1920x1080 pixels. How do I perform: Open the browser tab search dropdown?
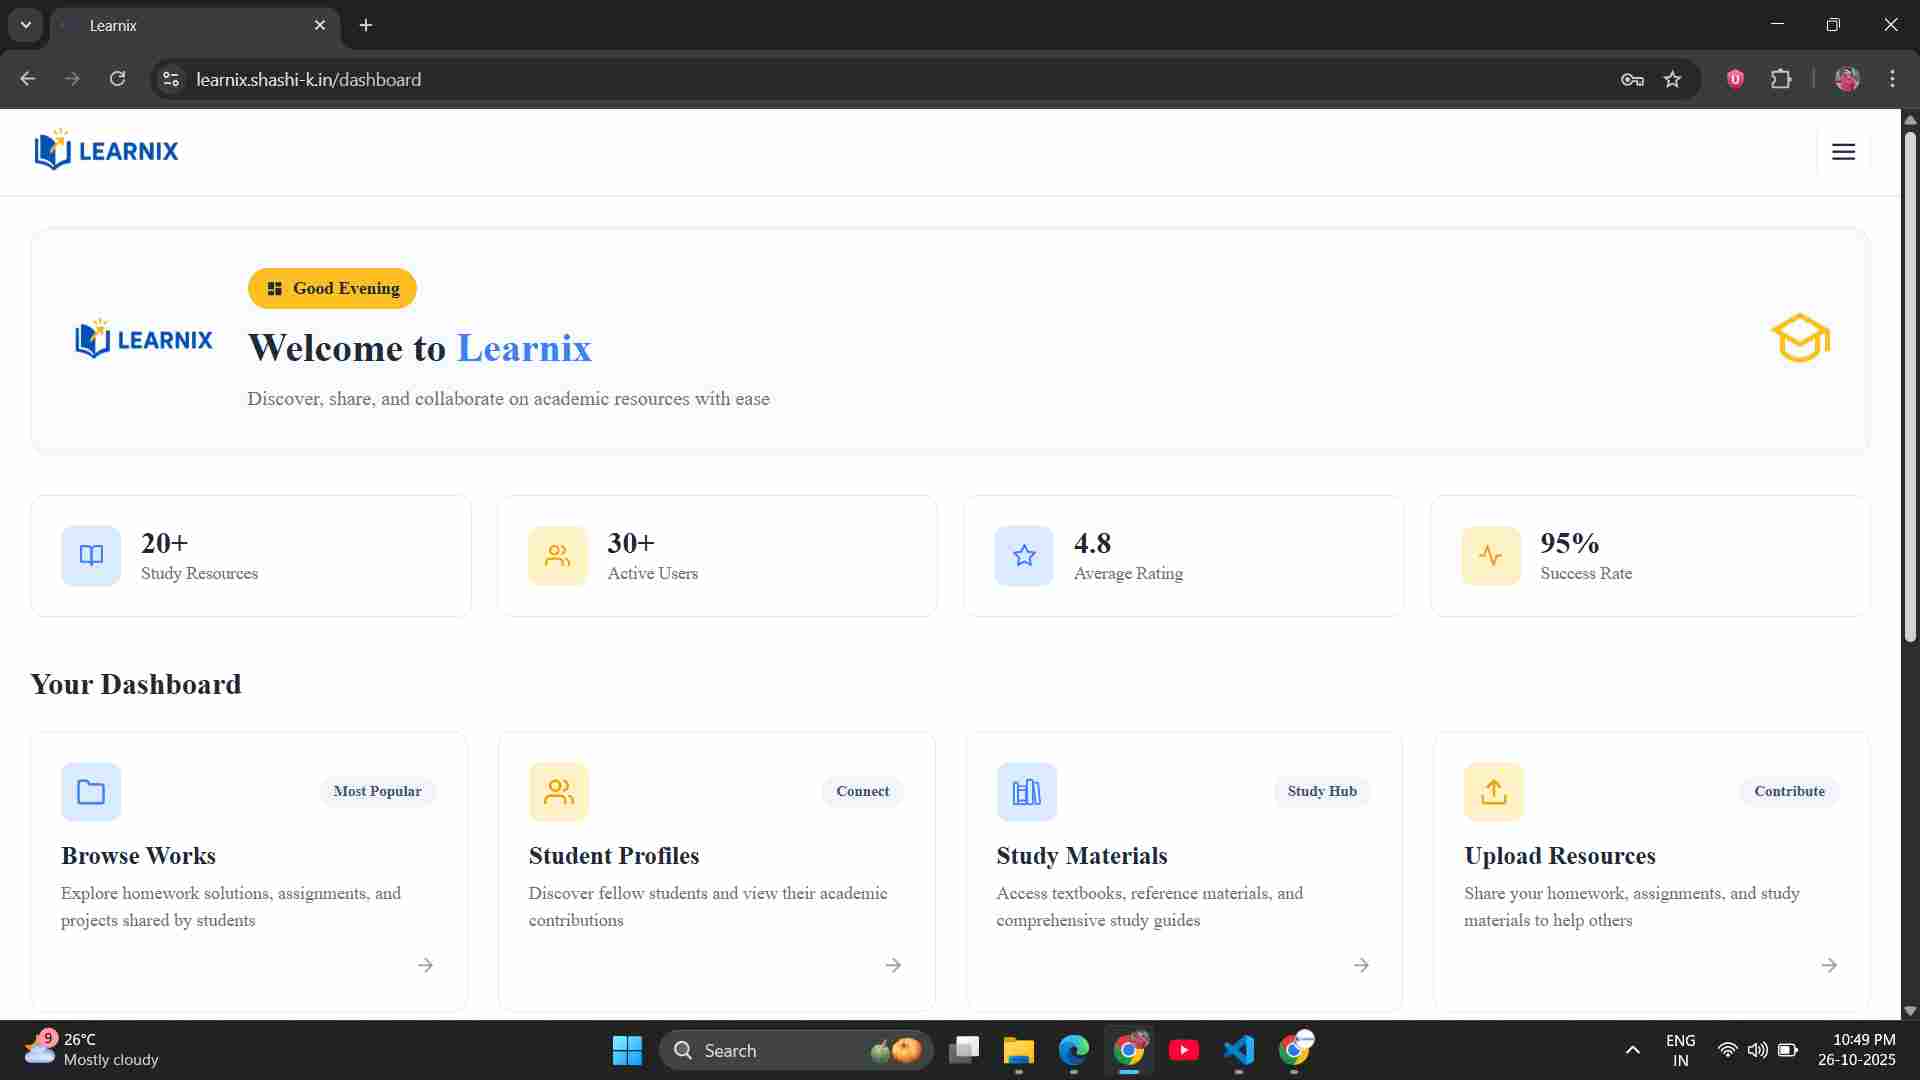click(26, 25)
